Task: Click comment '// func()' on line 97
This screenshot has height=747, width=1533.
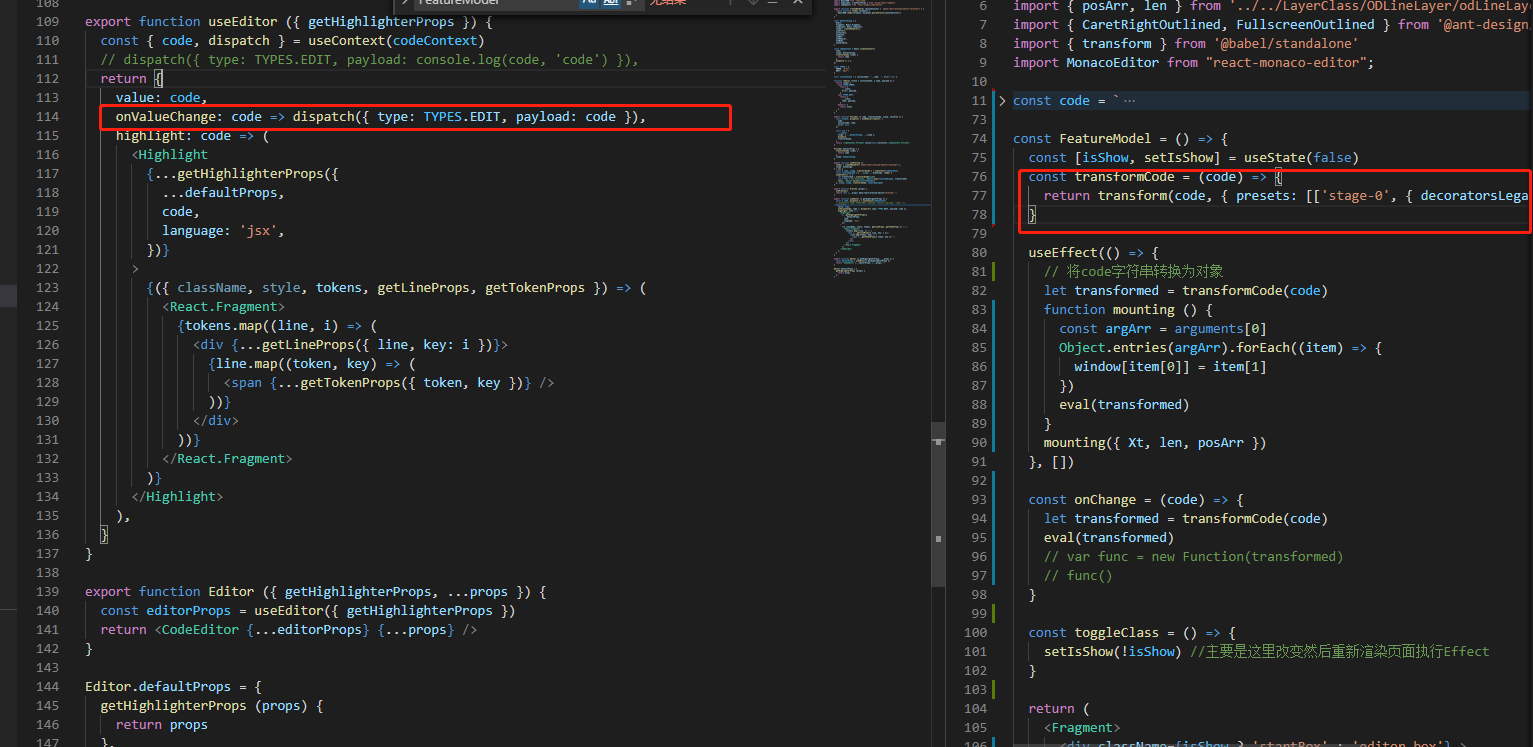Action: 1078,576
